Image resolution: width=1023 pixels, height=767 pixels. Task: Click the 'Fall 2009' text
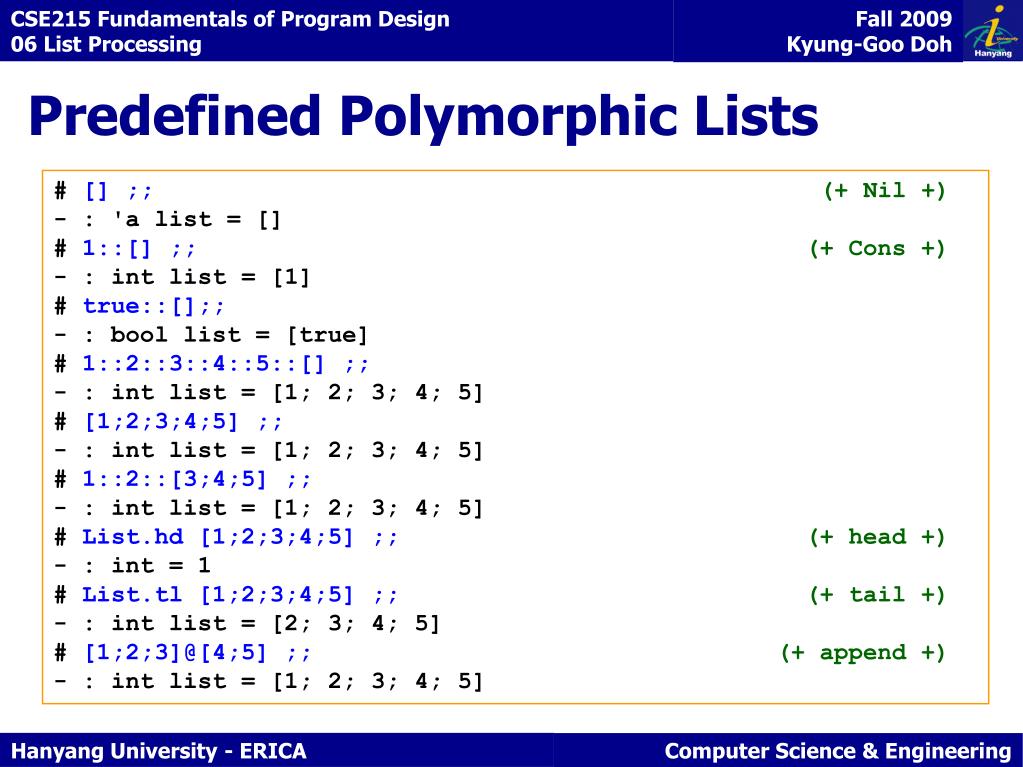point(904,19)
